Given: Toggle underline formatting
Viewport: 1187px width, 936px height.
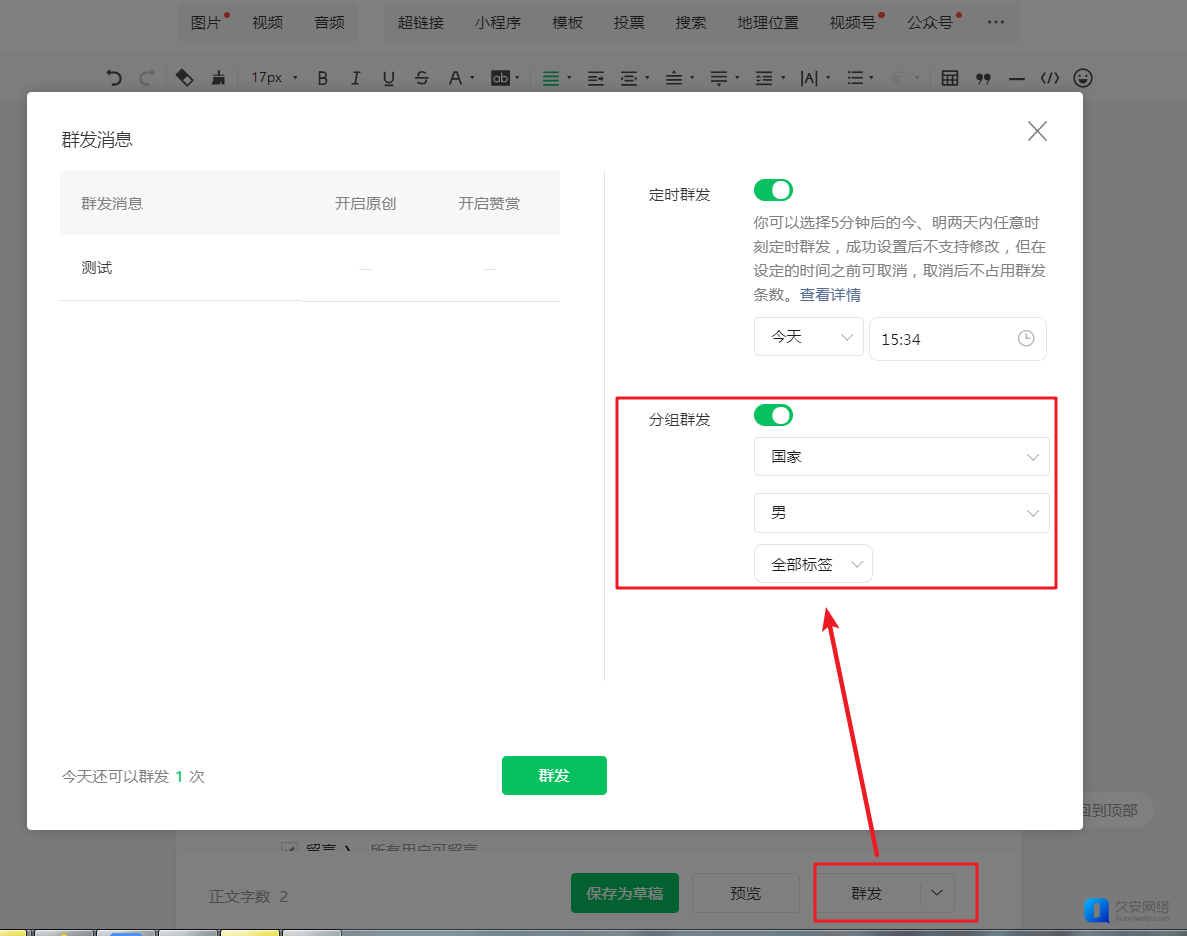Looking at the screenshot, I should pyautogui.click(x=388, y=78).
